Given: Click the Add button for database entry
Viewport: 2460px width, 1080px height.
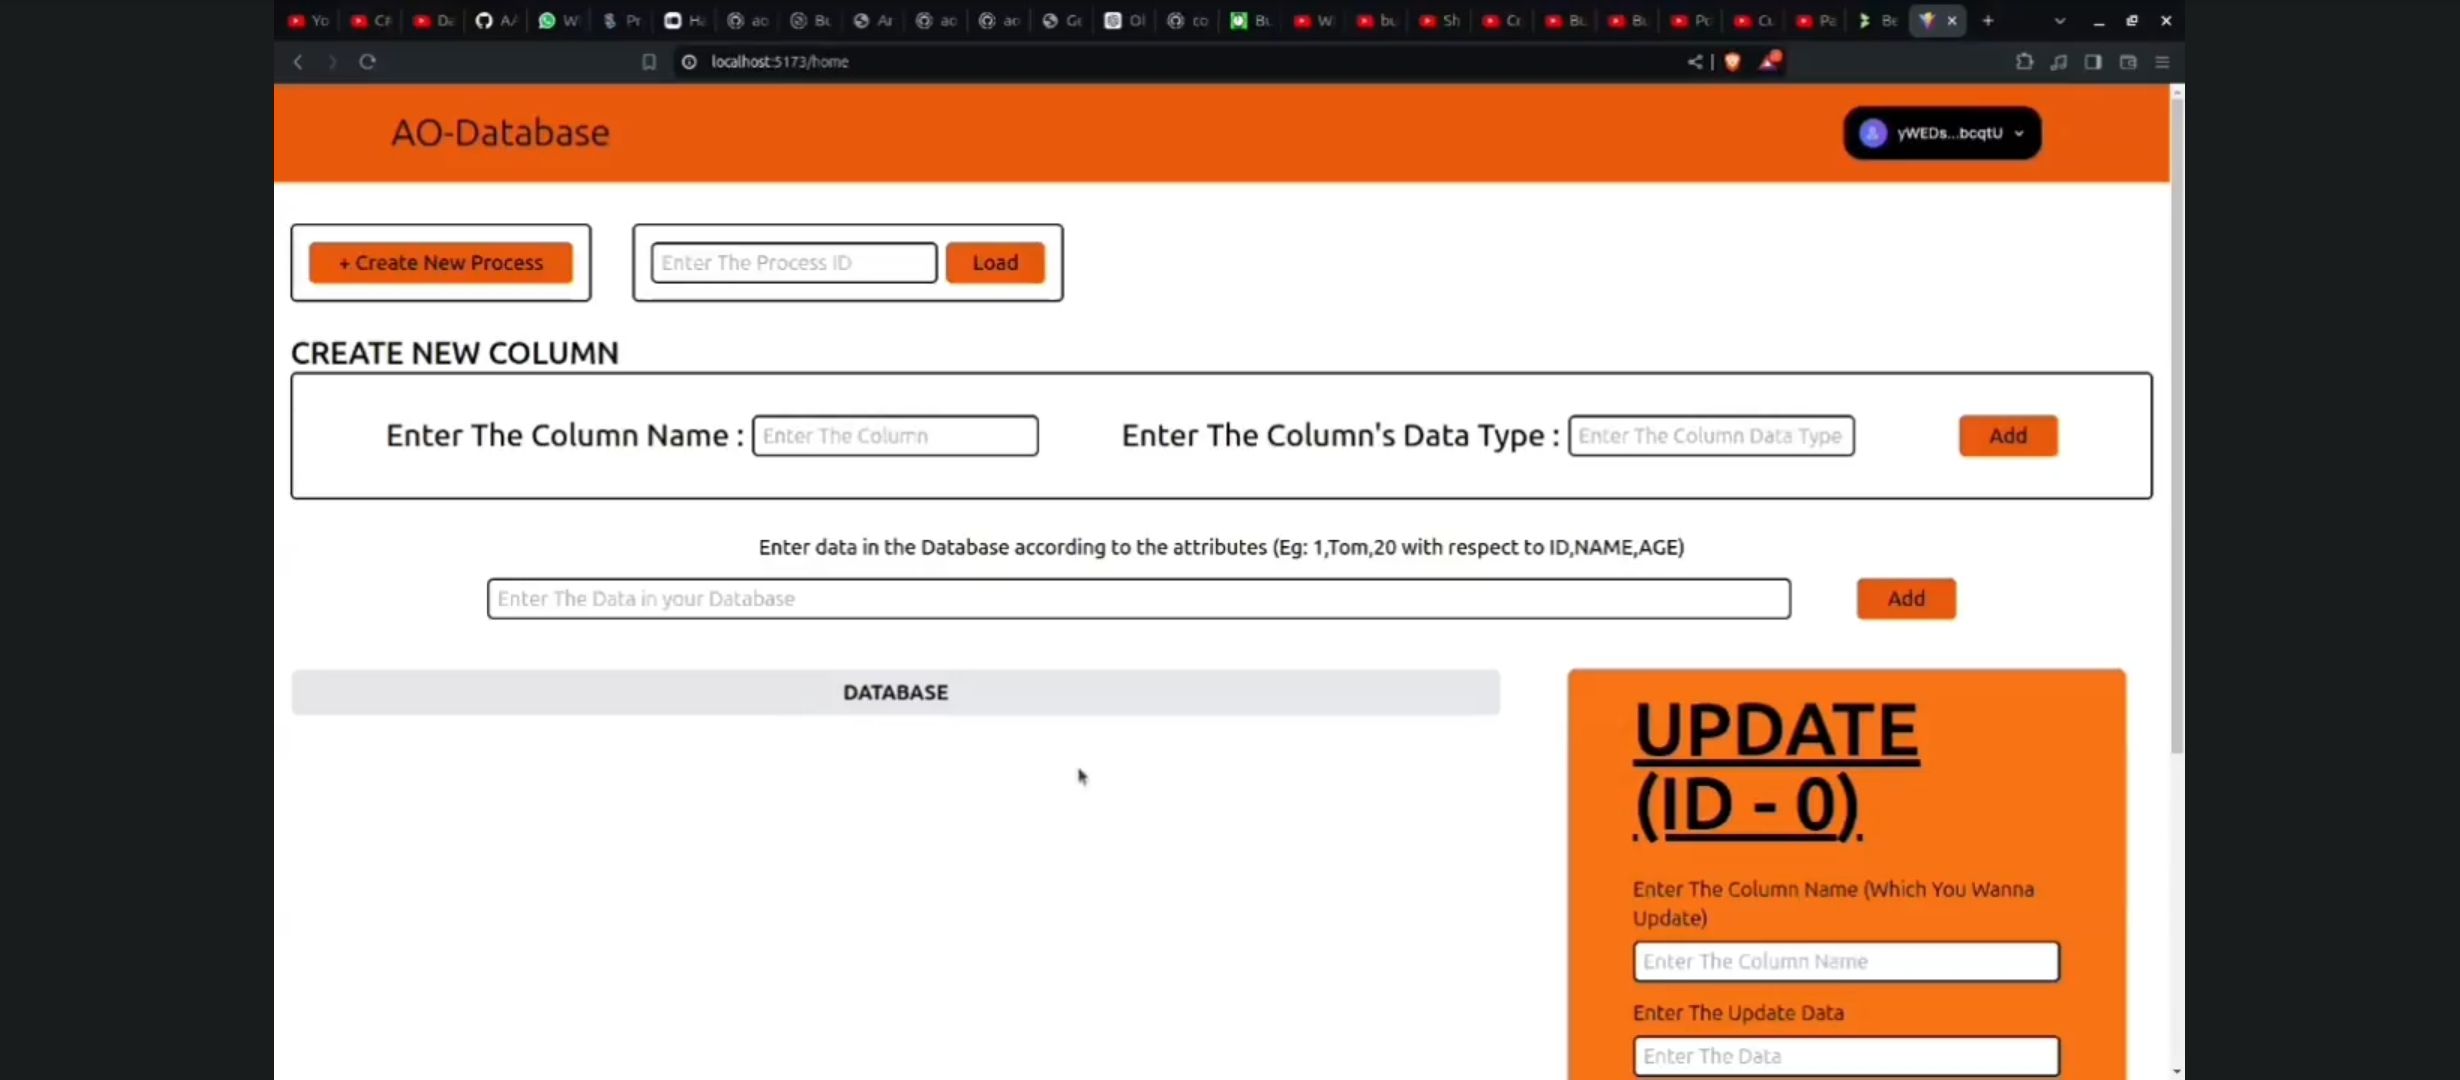Looking at the screenshot, I should coord(1906,598).
